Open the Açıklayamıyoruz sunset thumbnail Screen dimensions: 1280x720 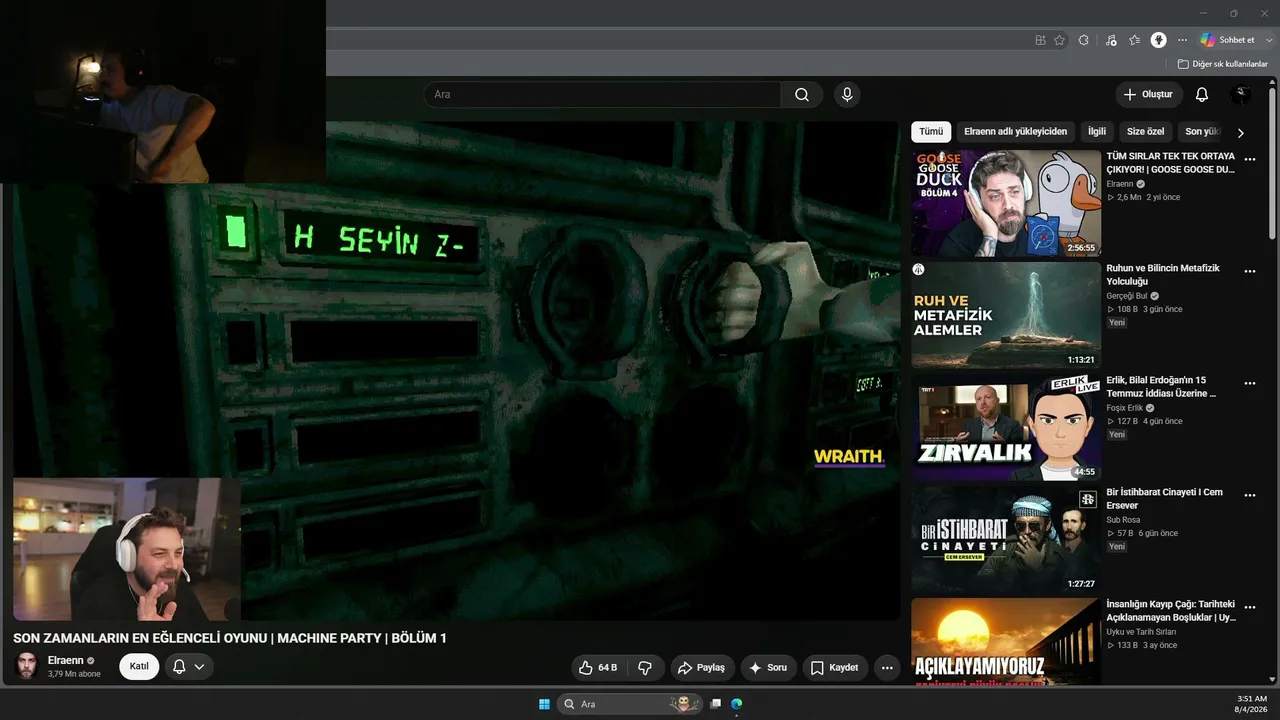click(x=1006, y=642)
